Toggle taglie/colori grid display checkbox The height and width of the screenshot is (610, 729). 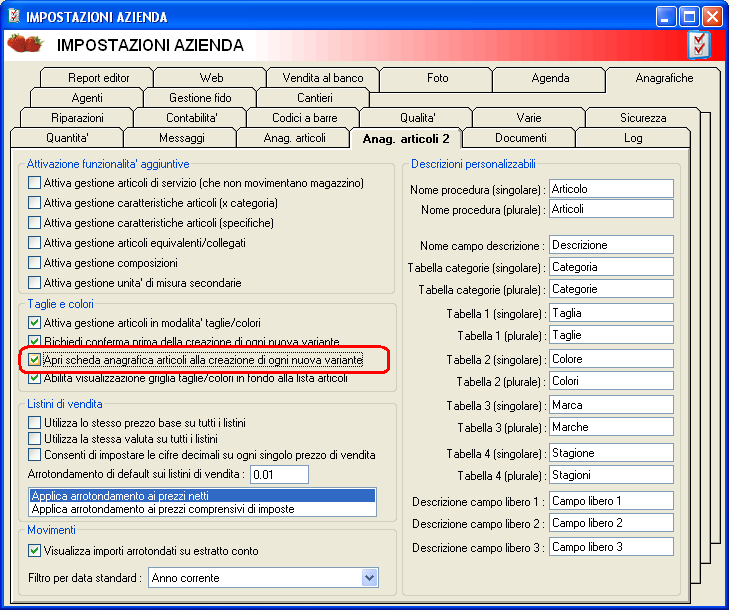click(34, 378)
